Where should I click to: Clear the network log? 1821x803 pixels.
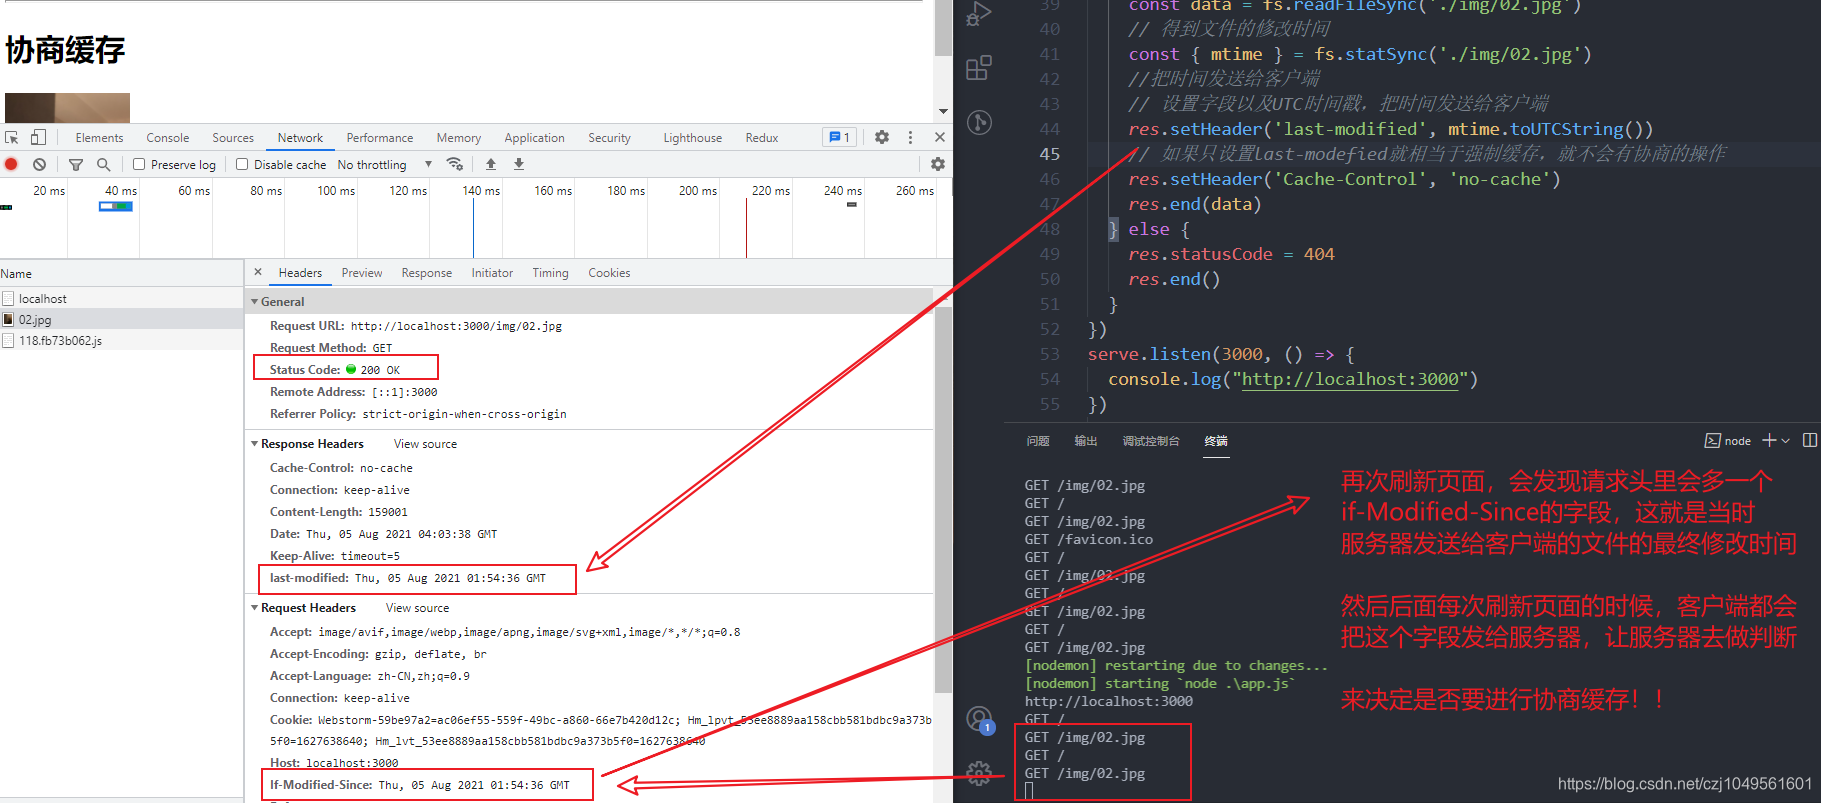[x=39, y=164]
